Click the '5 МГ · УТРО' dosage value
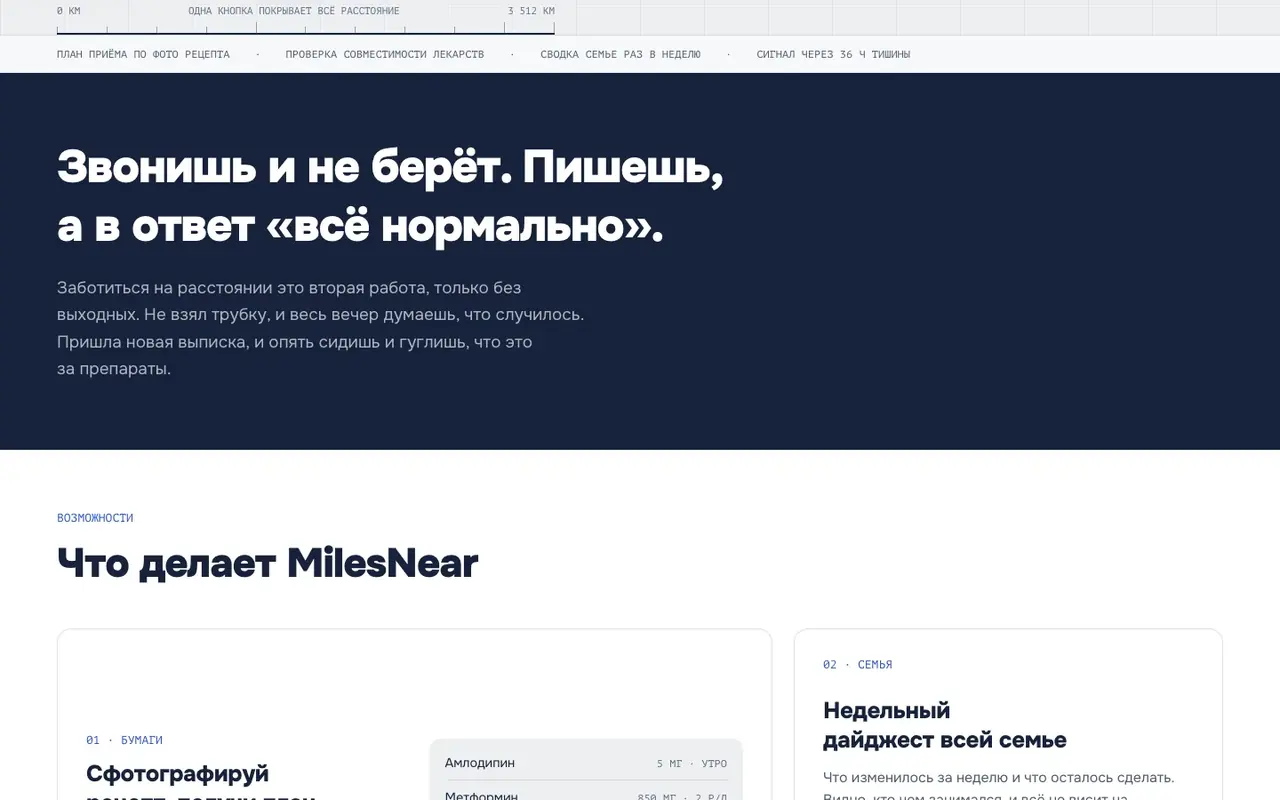This screenshot has width=1280, height=800. coord(692,764)
